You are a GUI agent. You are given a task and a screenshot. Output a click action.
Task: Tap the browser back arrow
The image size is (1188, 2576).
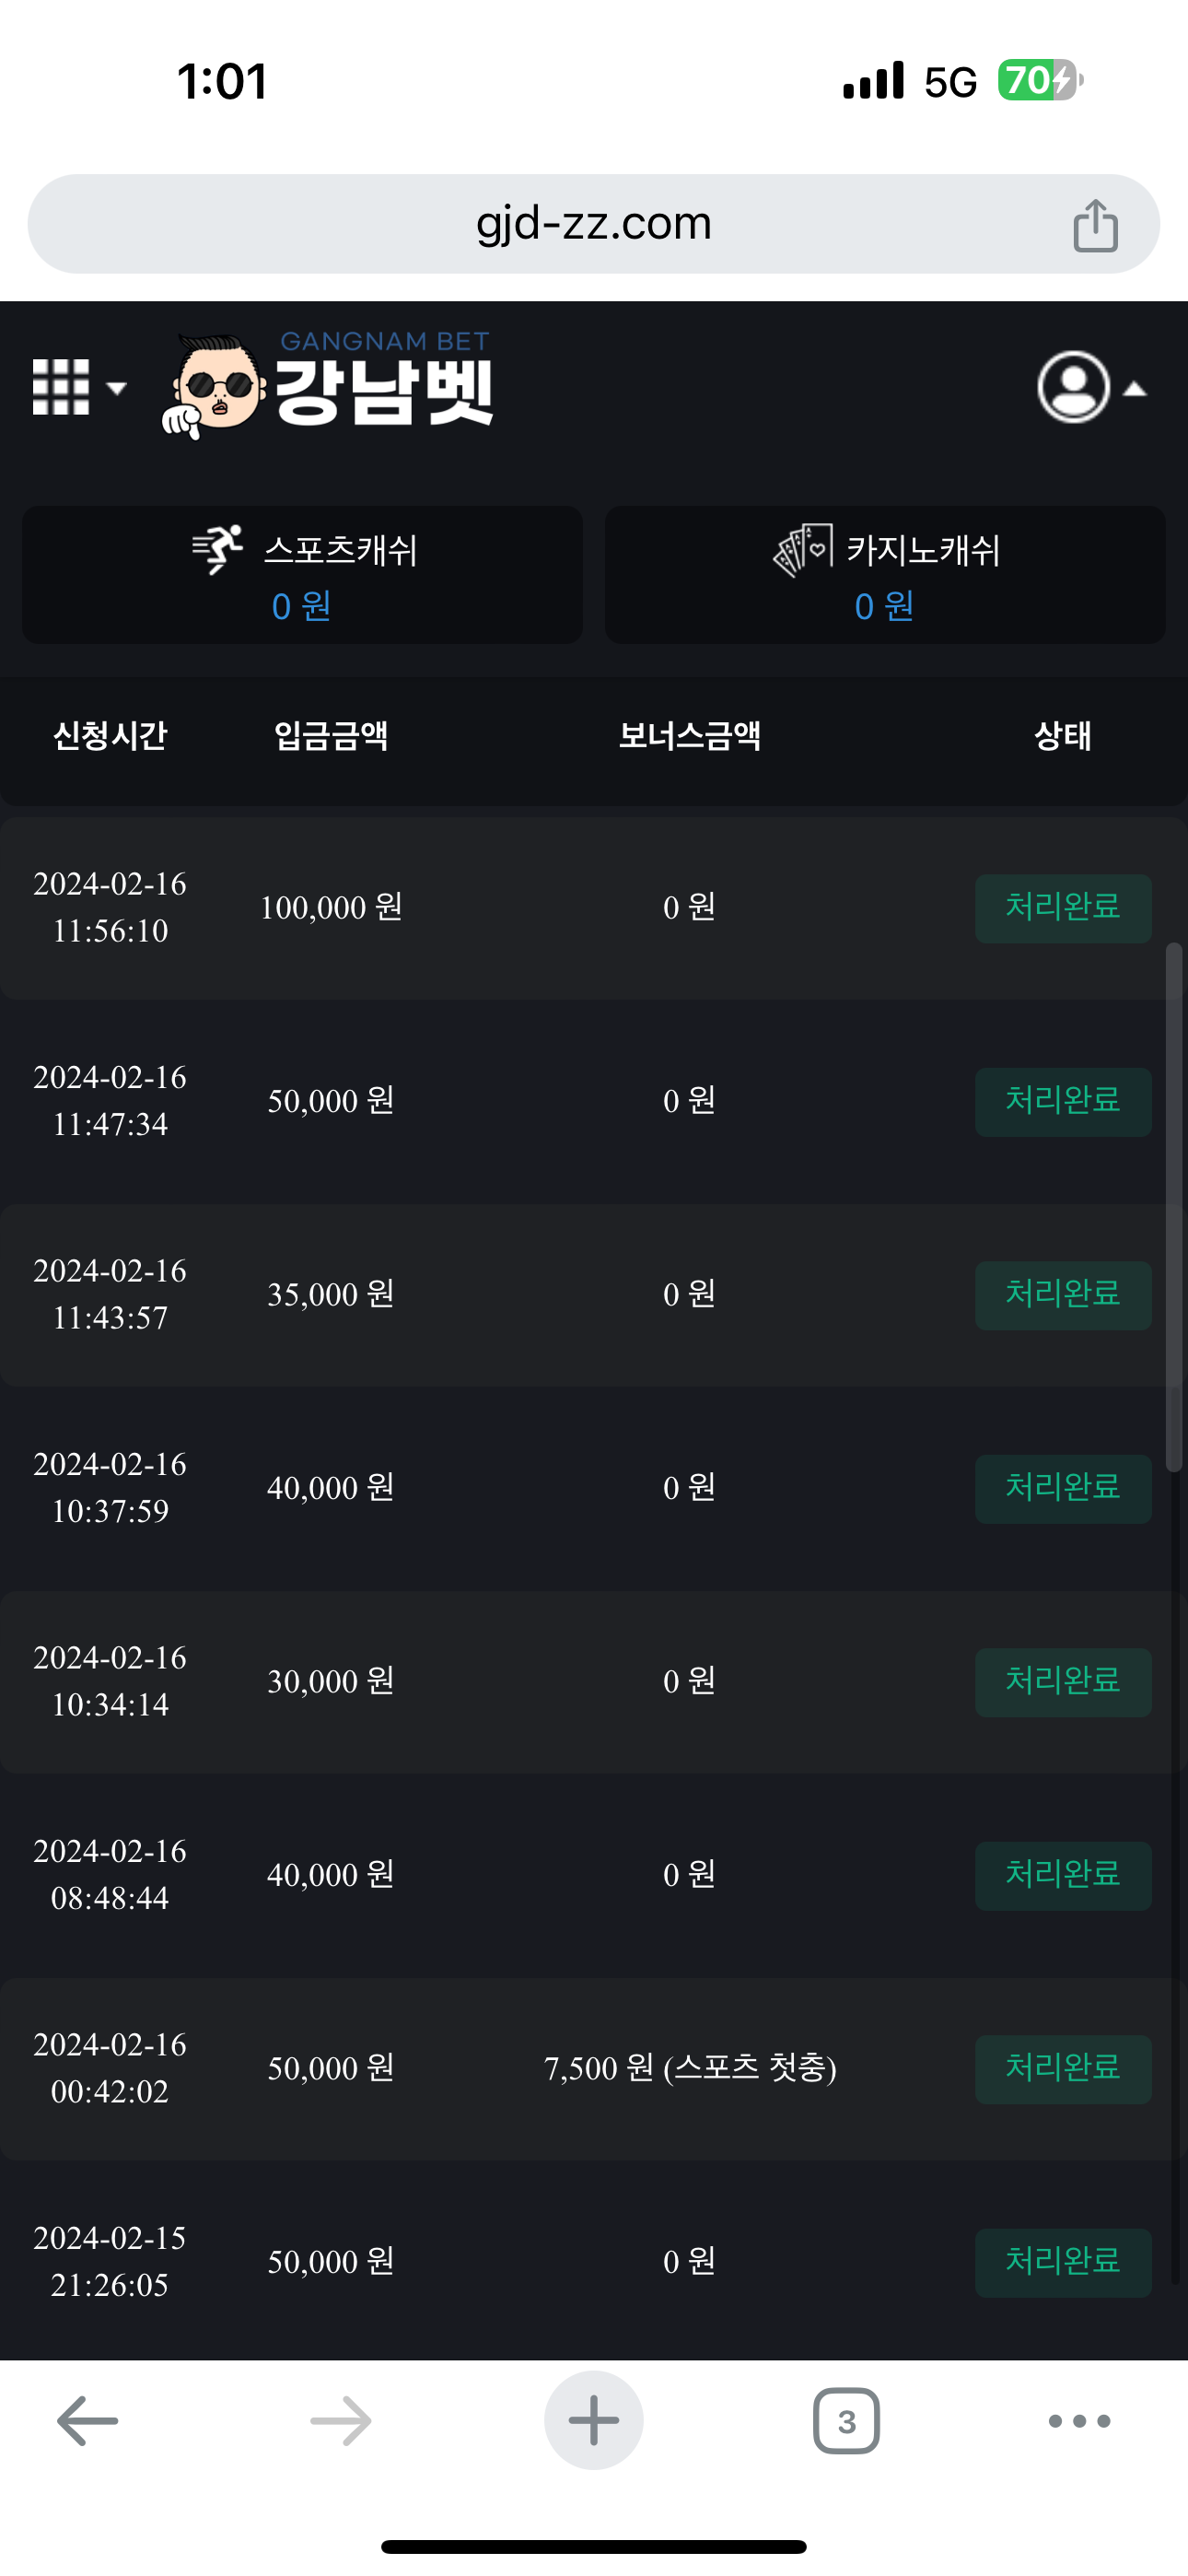coord(88,2421)
